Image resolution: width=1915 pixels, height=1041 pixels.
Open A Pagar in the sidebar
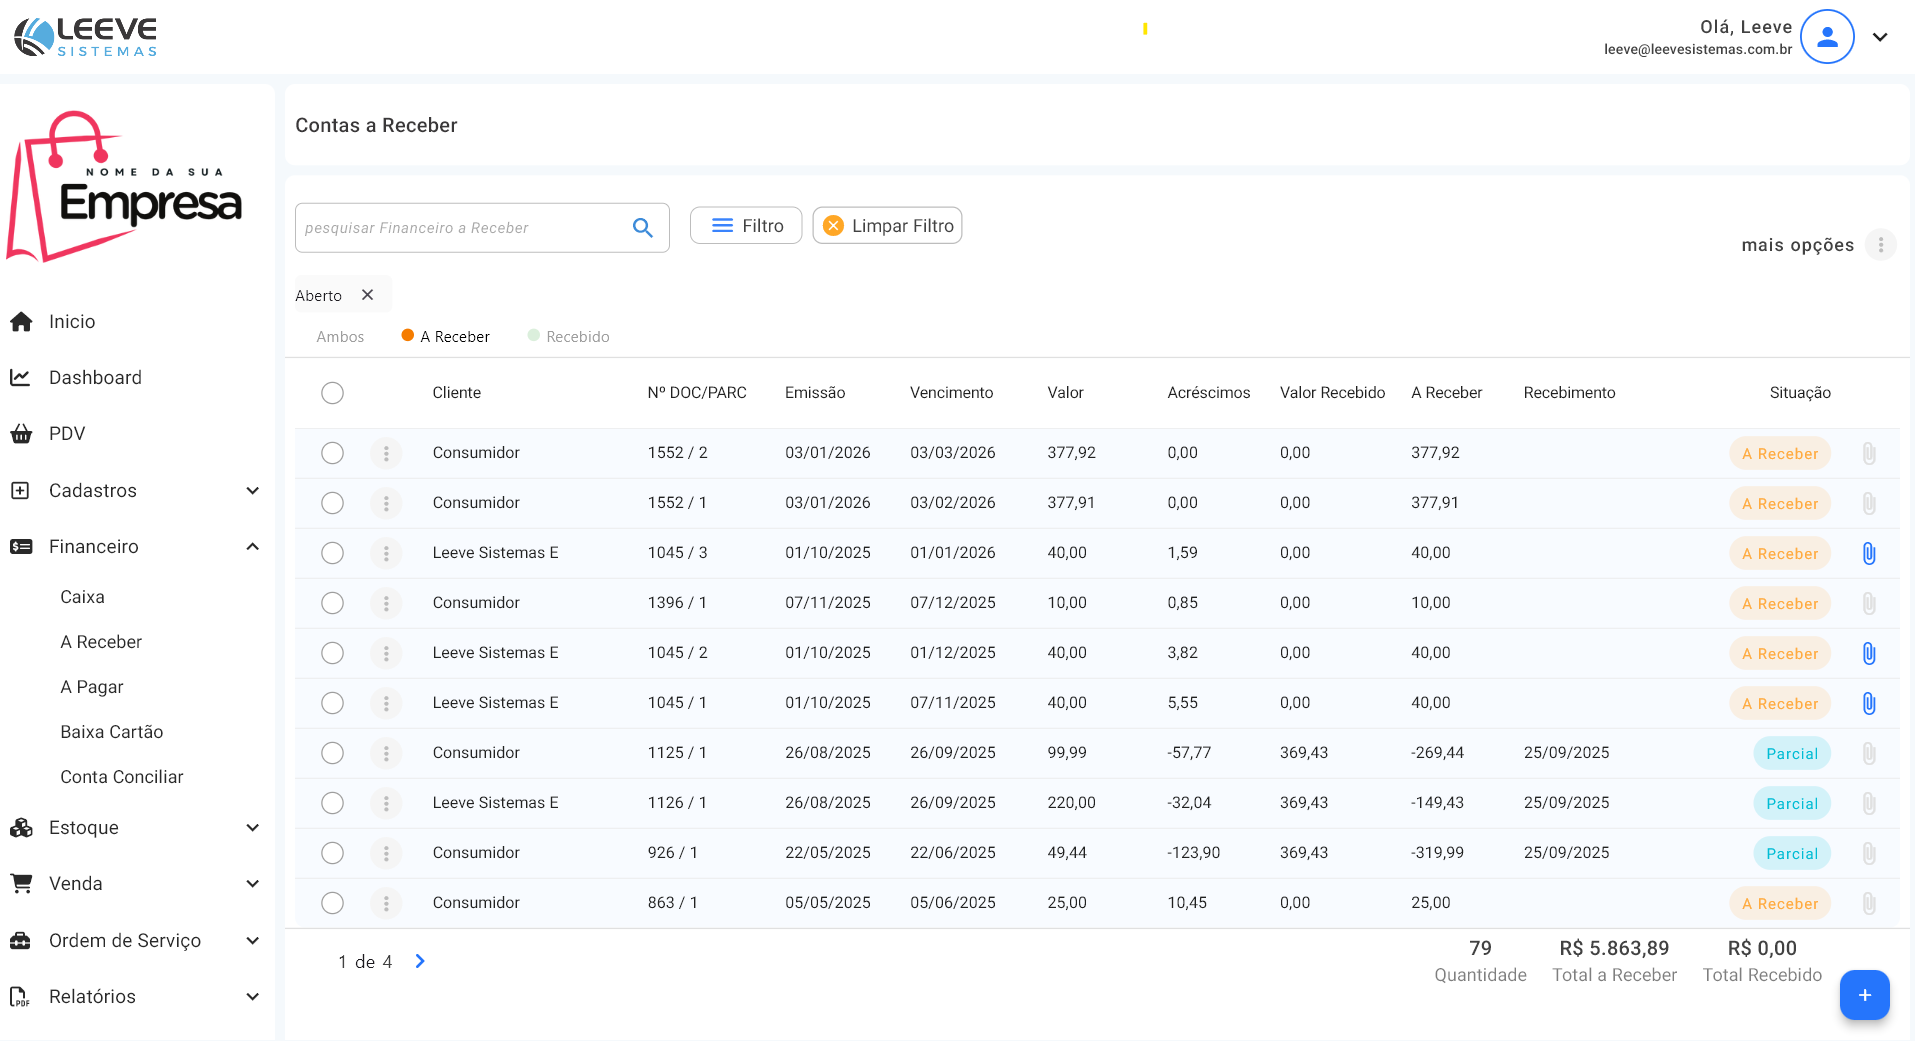tap(92, 687)
